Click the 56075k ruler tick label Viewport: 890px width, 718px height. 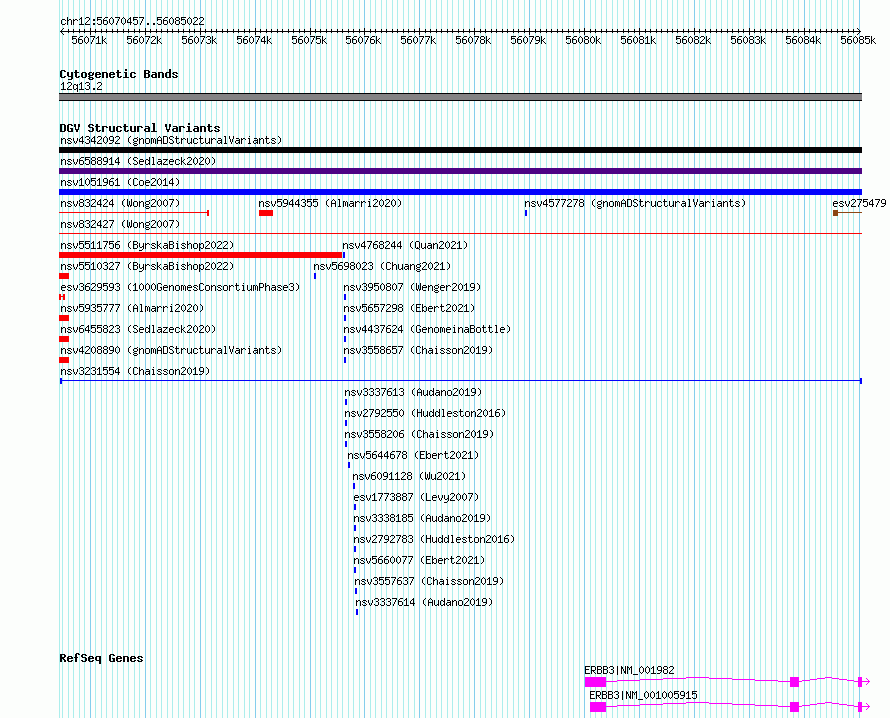[x=309, y=40]
